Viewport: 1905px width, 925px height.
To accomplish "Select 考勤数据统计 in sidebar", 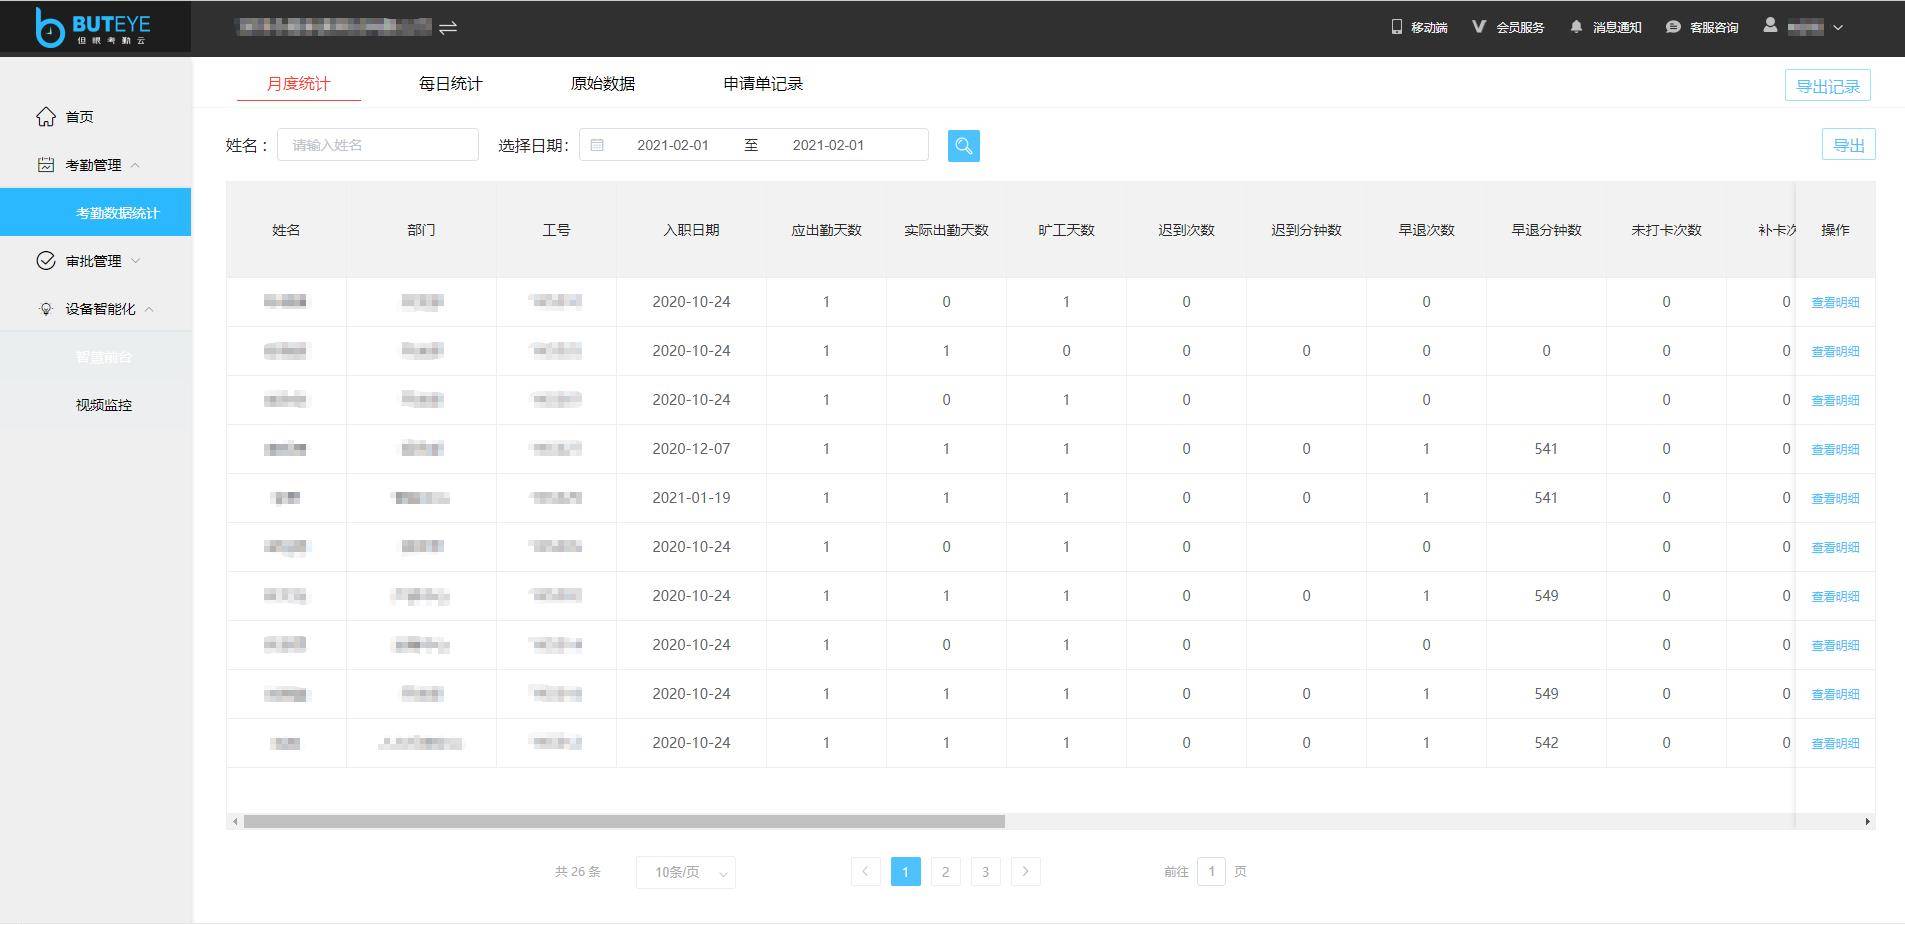I will [x=96, y=212].
